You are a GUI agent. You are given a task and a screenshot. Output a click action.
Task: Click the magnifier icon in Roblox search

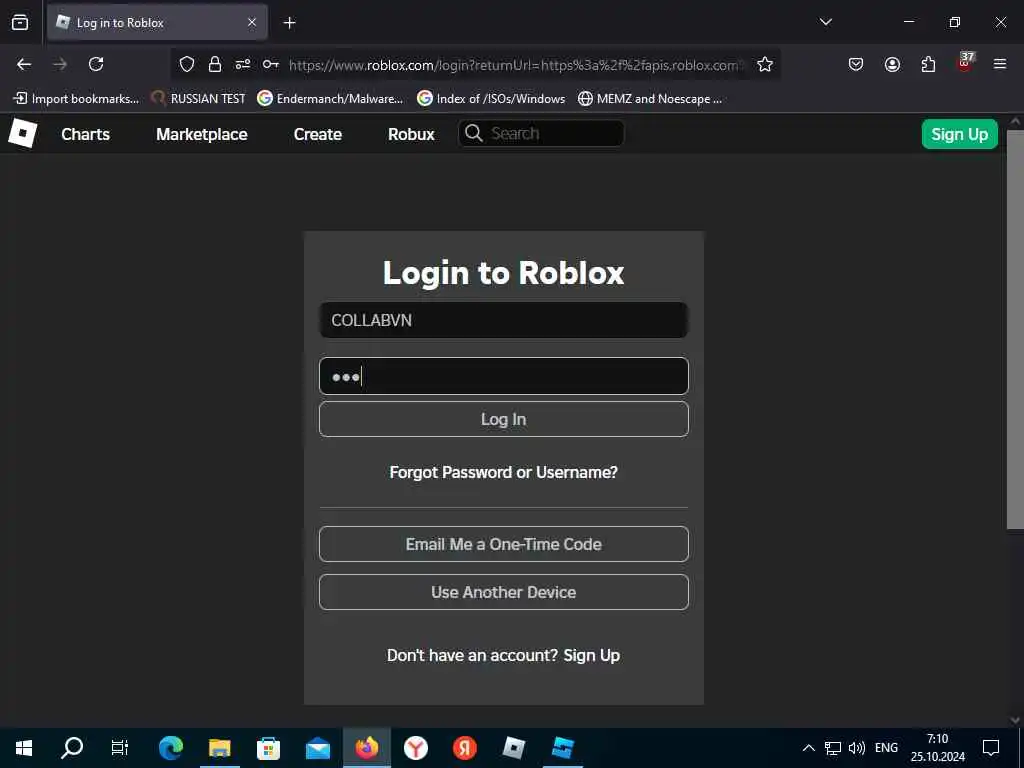[x=473, y=133]
